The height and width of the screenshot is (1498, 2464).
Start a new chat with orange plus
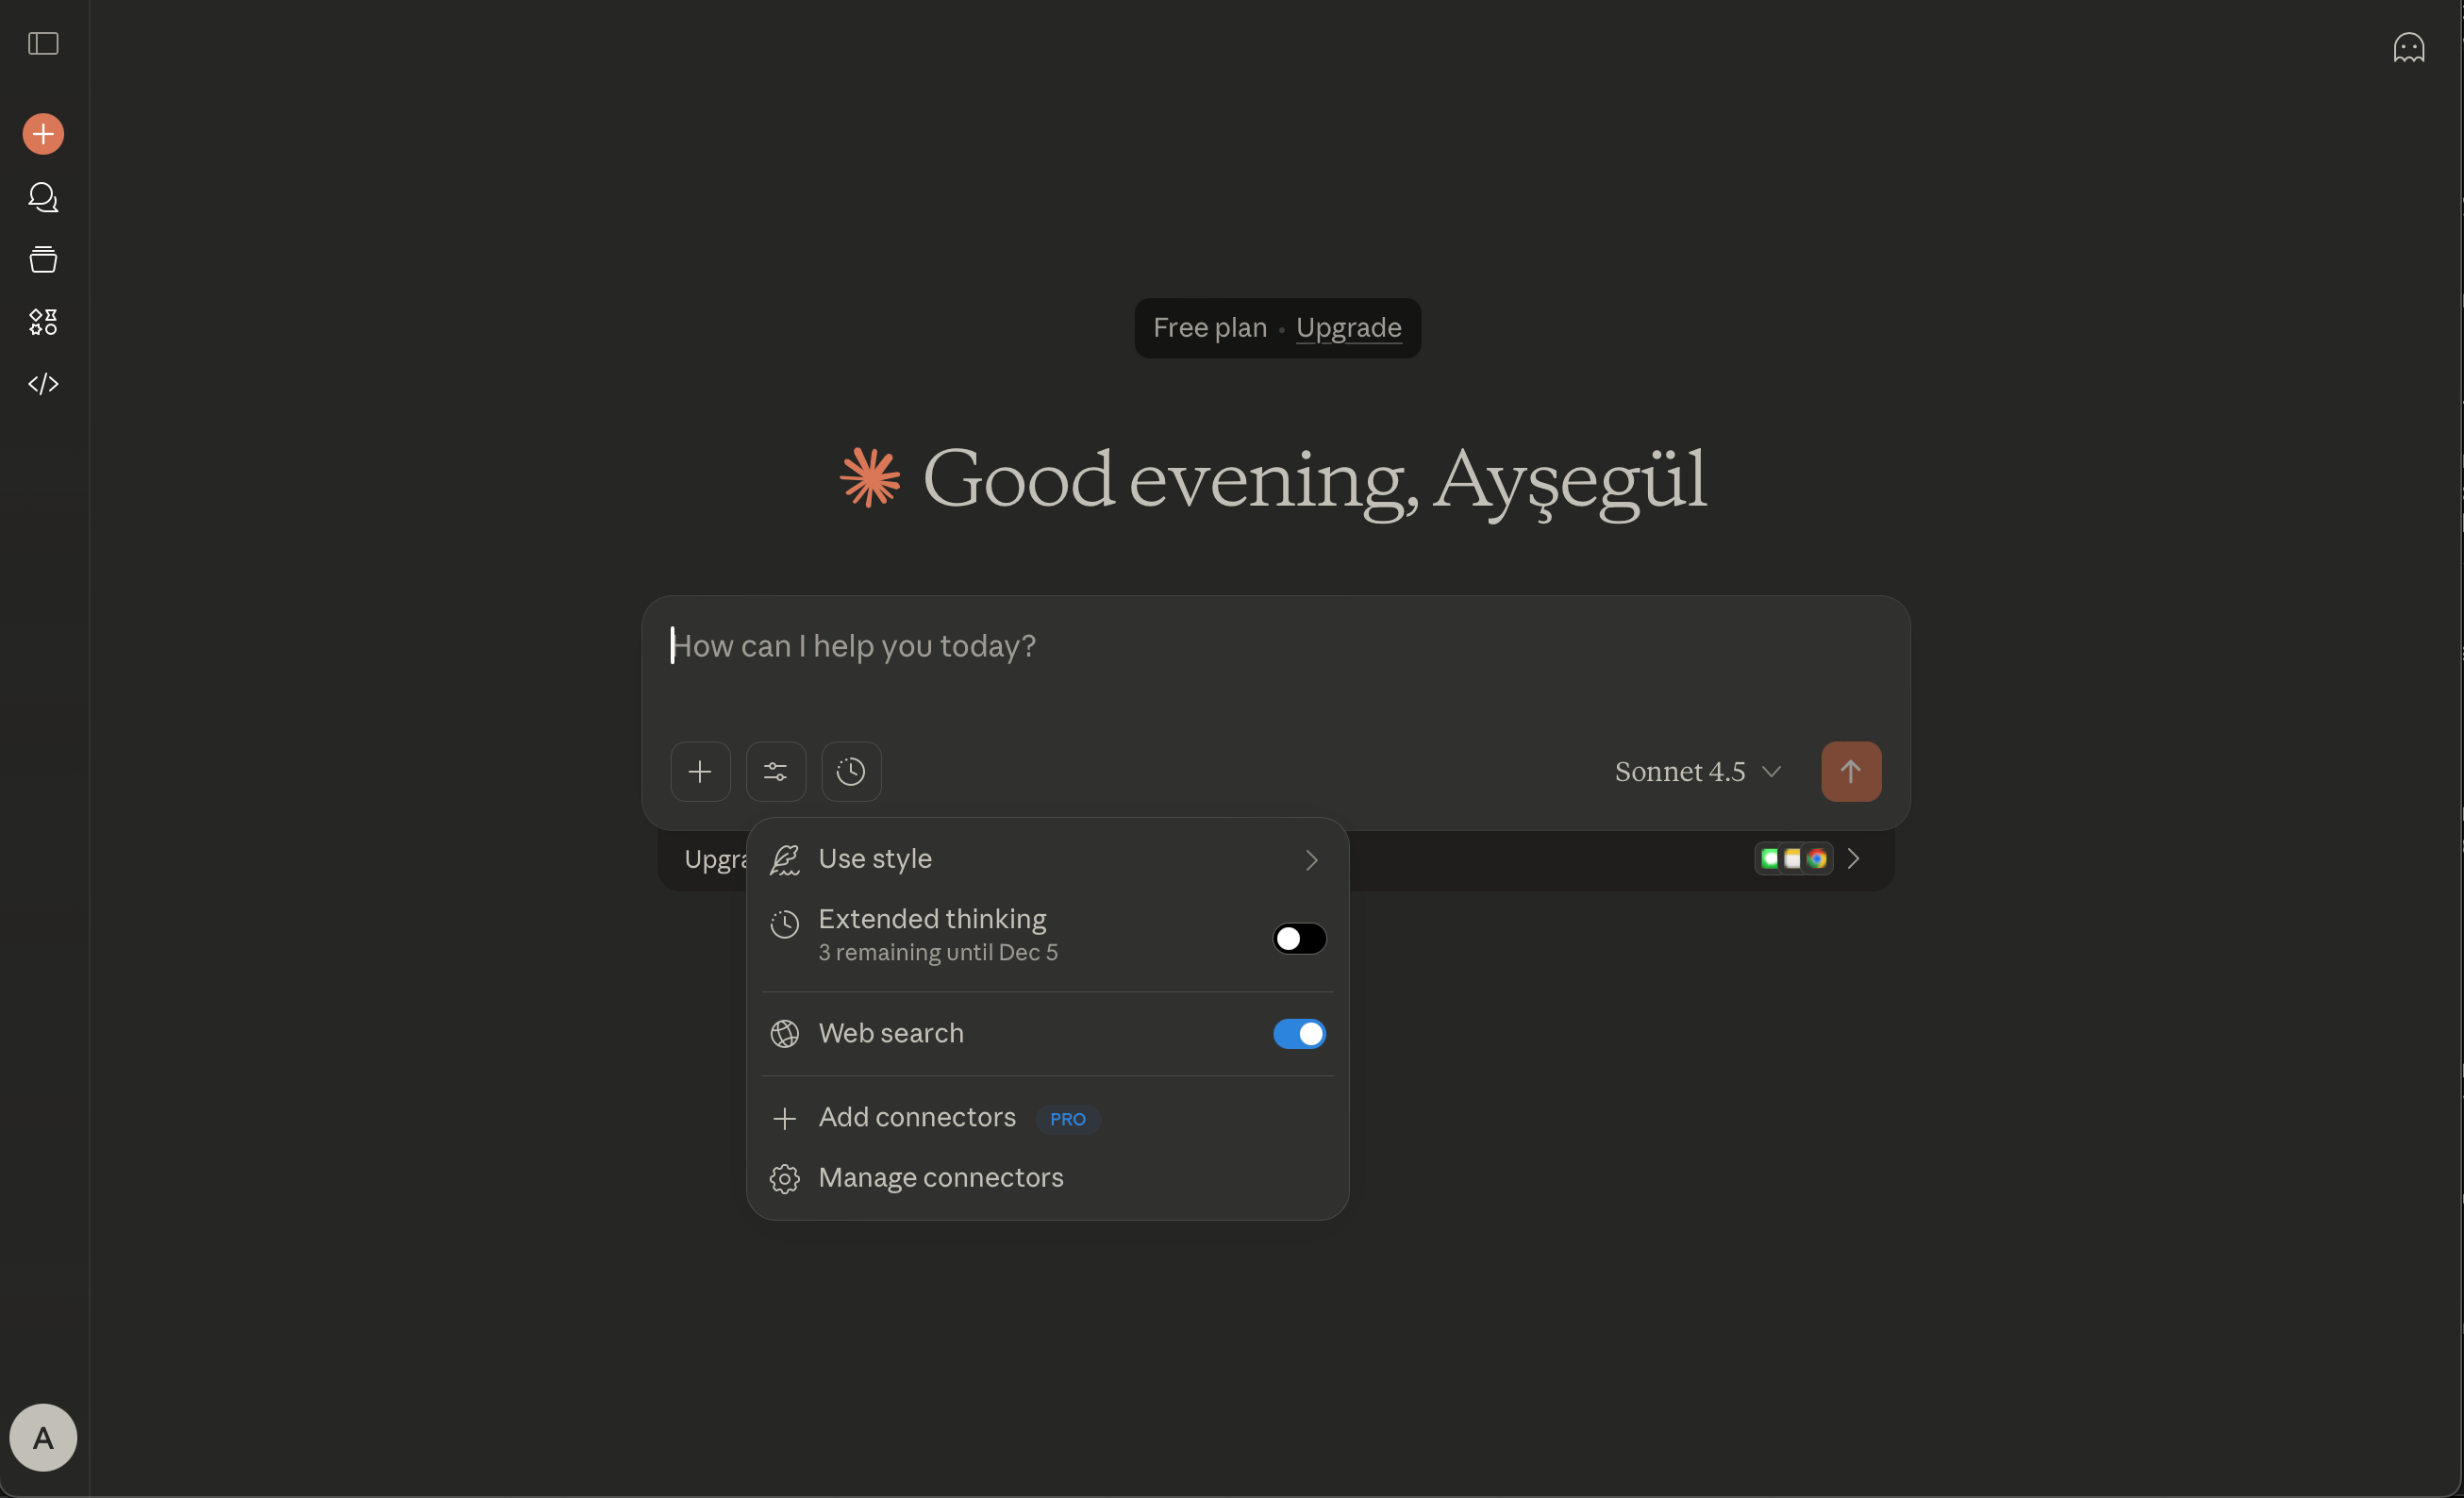tap(43, 134)
